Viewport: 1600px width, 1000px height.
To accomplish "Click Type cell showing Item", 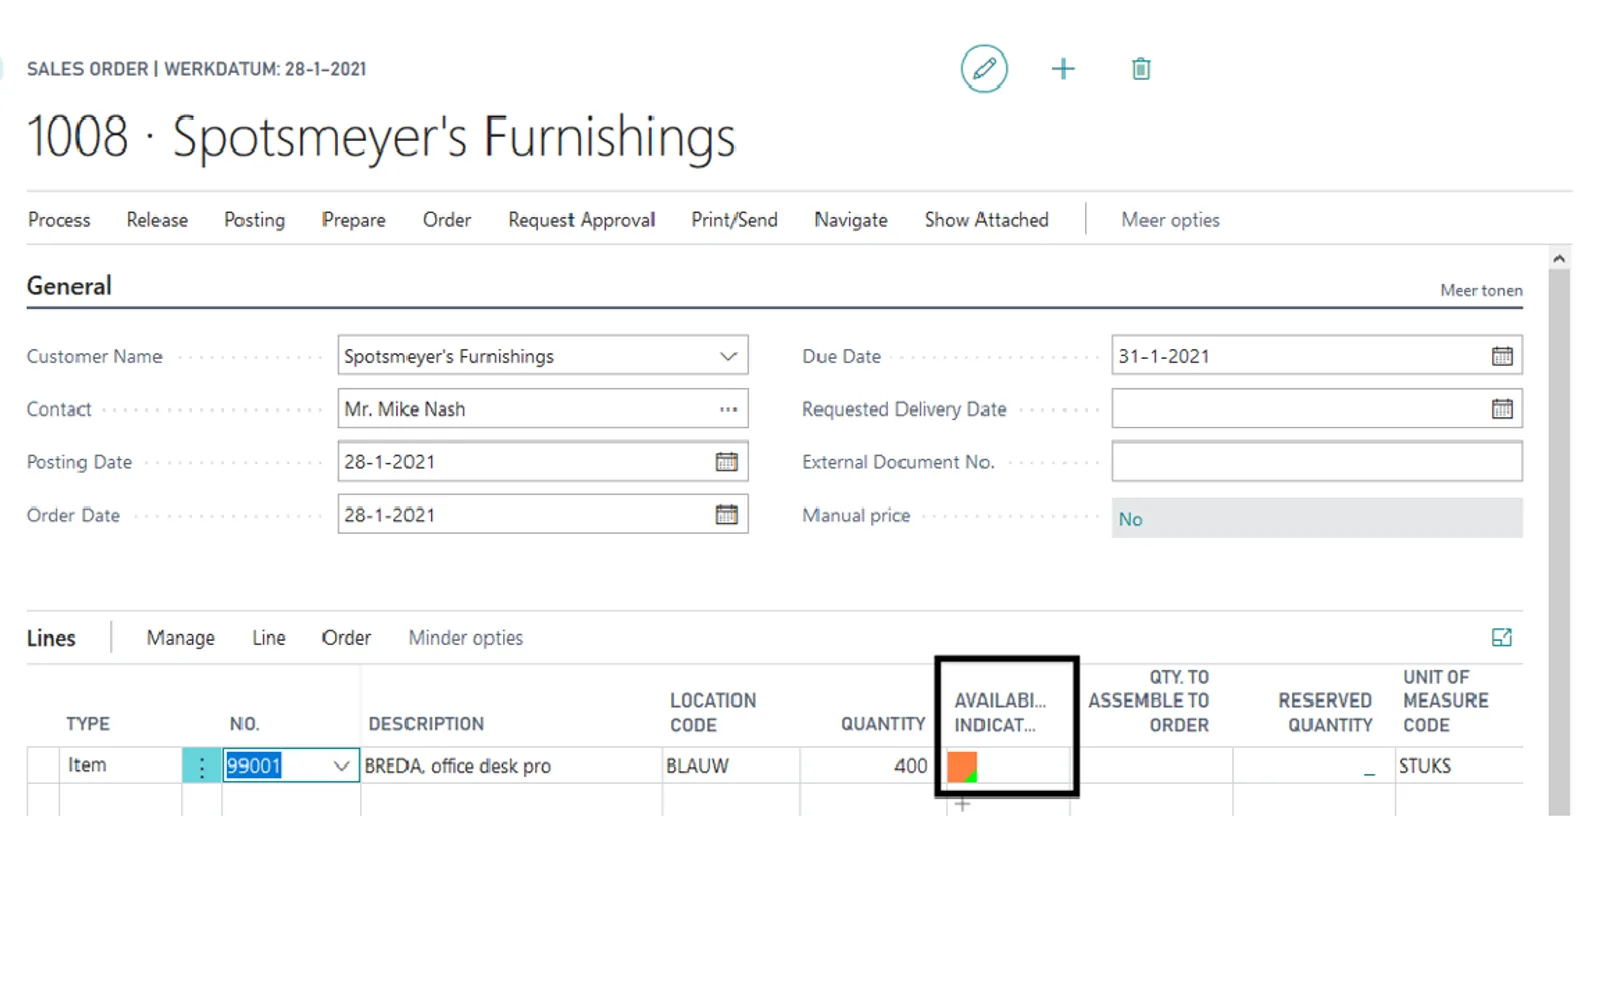I will coord(120,766).
